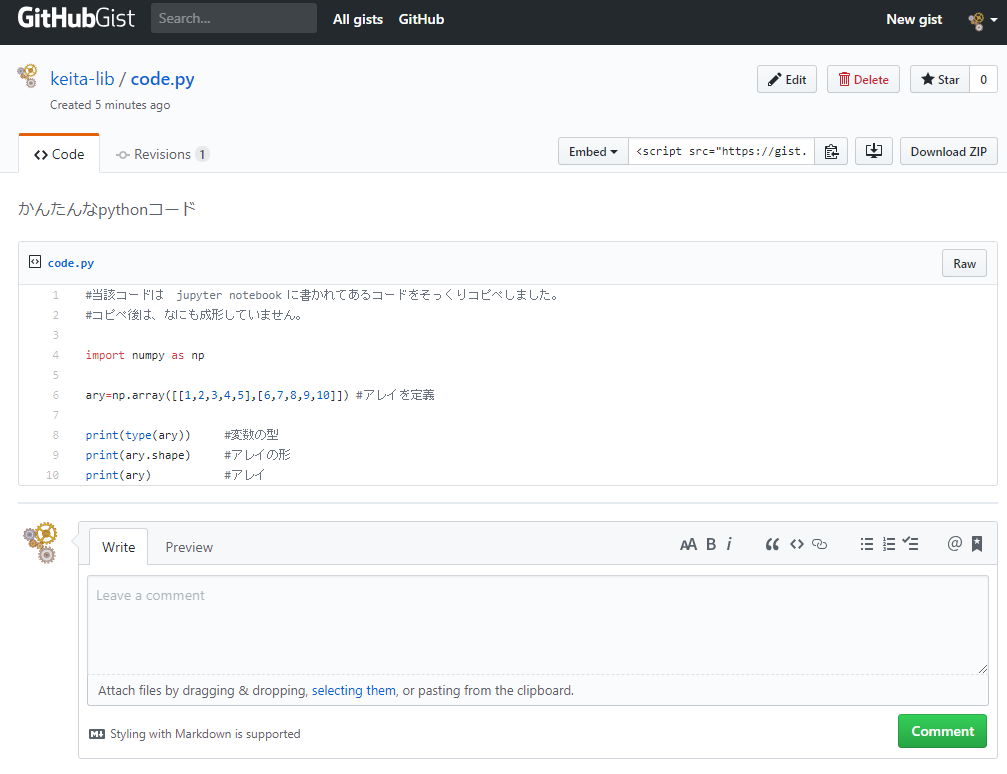
Task: Apply bold formatting in comment
Action: tap(711, 545)
